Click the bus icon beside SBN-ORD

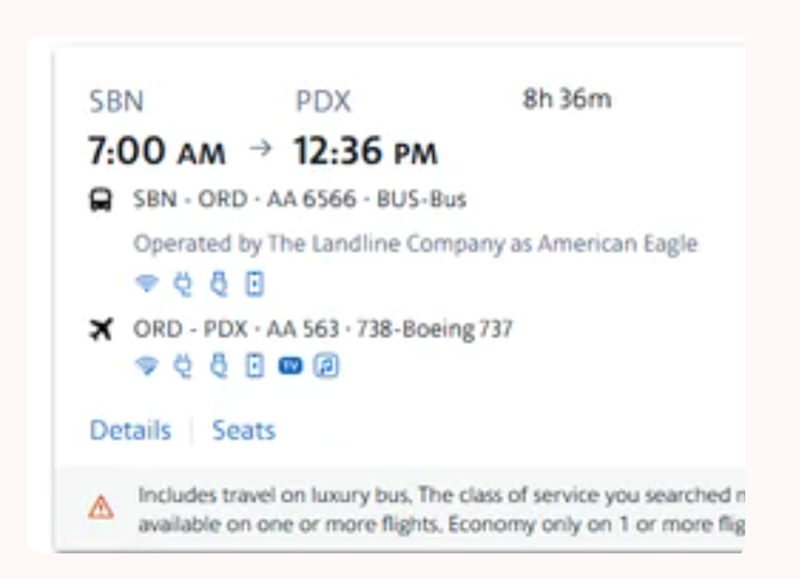103,198
